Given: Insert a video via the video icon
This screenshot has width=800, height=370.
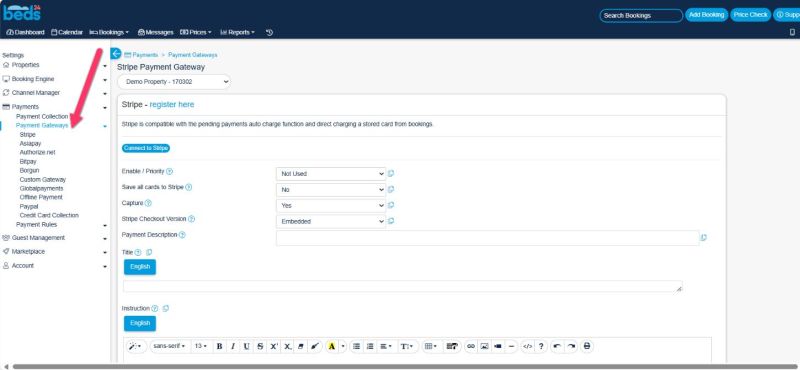Looking at the screenshot, I should point(498,346).
